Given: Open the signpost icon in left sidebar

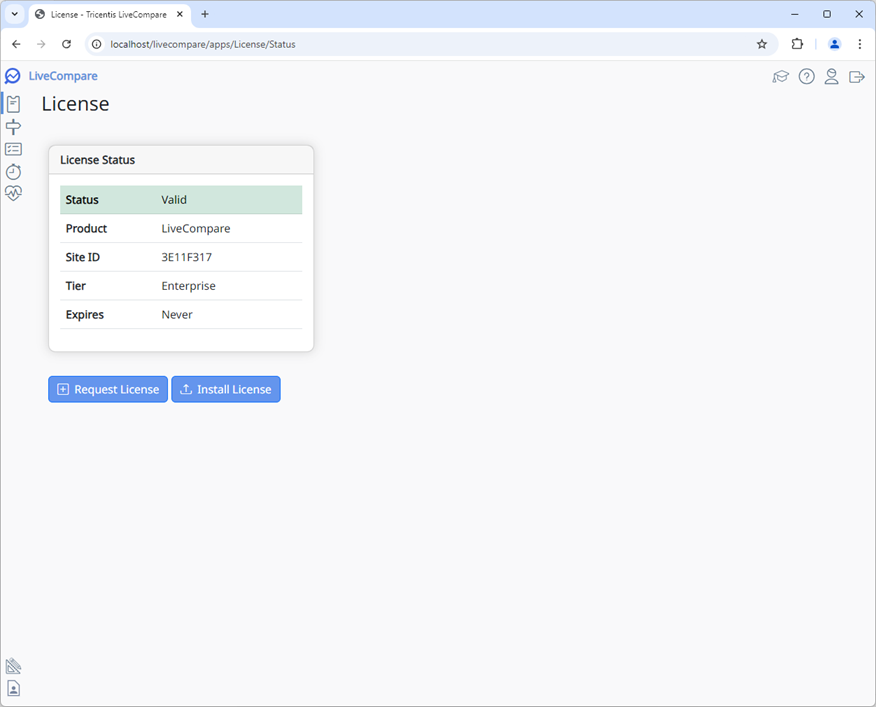Looking at the screenshot, I should point(13,127).
